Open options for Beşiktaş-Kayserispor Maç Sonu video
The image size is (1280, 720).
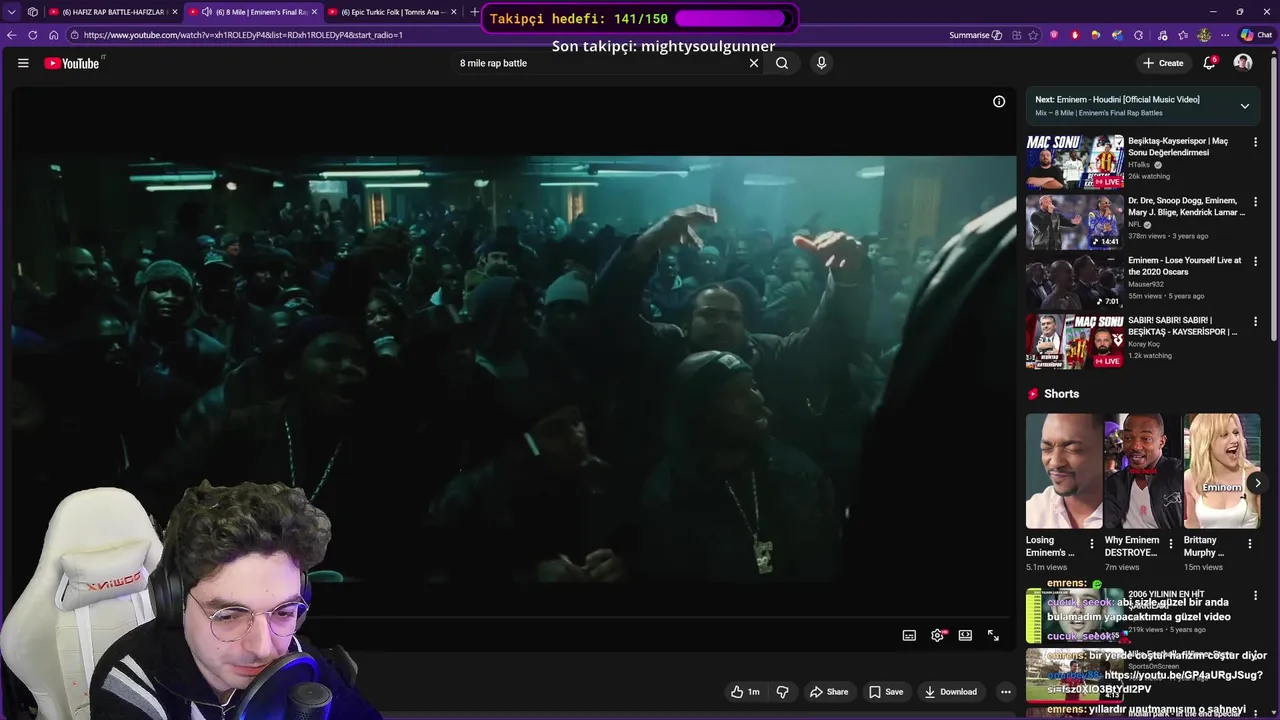1255,142
